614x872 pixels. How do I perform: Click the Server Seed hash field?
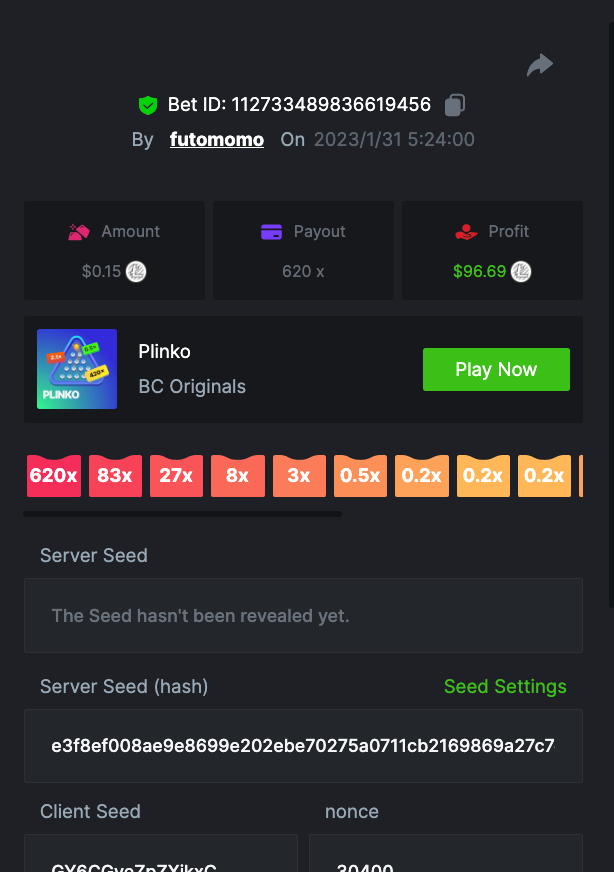(303, 746)
